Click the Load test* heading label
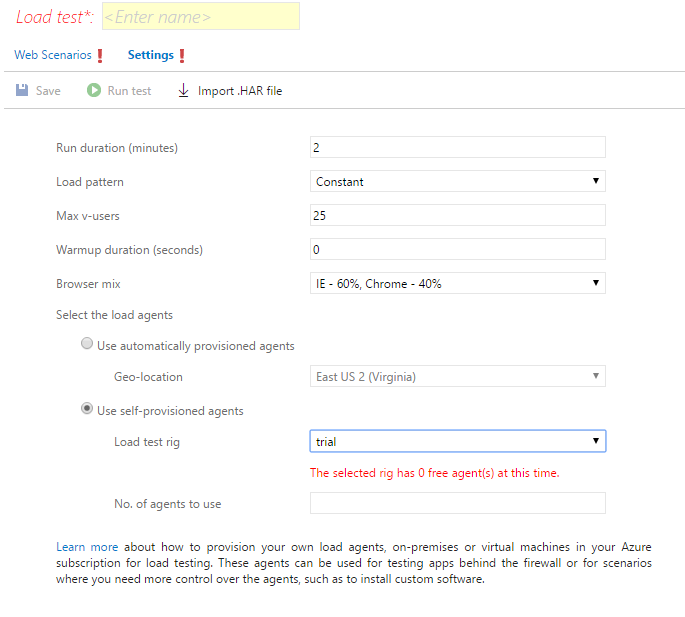 click(x=55, y=17)
